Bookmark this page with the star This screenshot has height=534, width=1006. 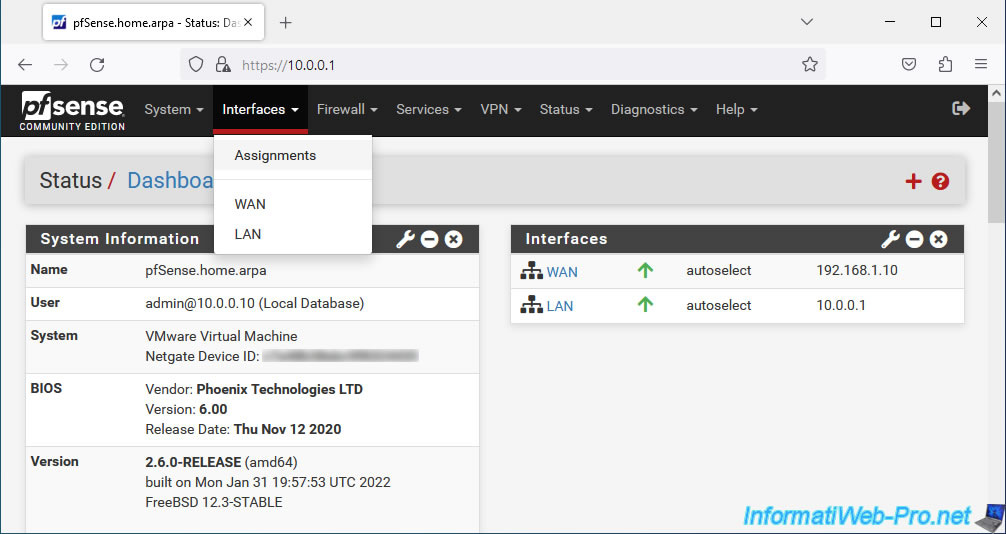tap(810, 64)
